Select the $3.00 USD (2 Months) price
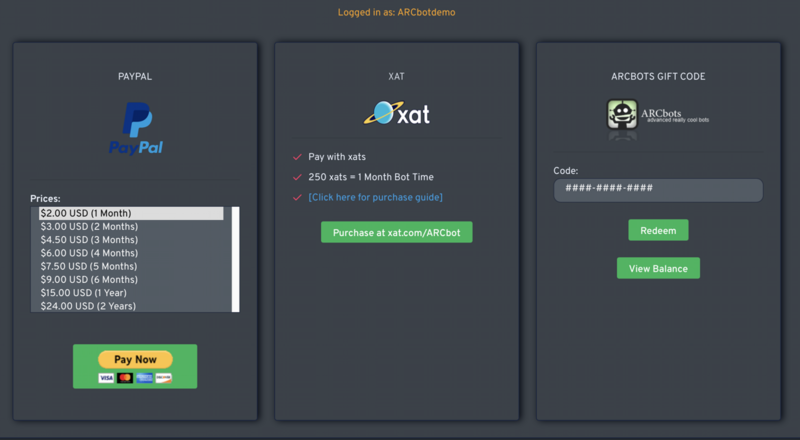 pos(131,227)
